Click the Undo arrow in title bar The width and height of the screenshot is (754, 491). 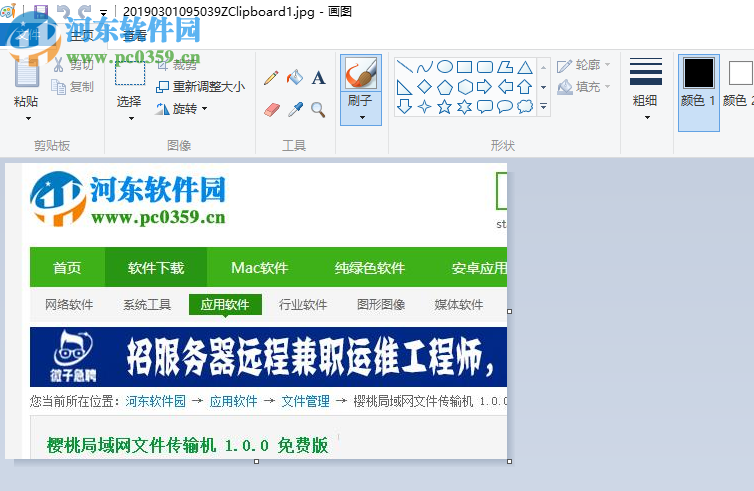point(63,11)
